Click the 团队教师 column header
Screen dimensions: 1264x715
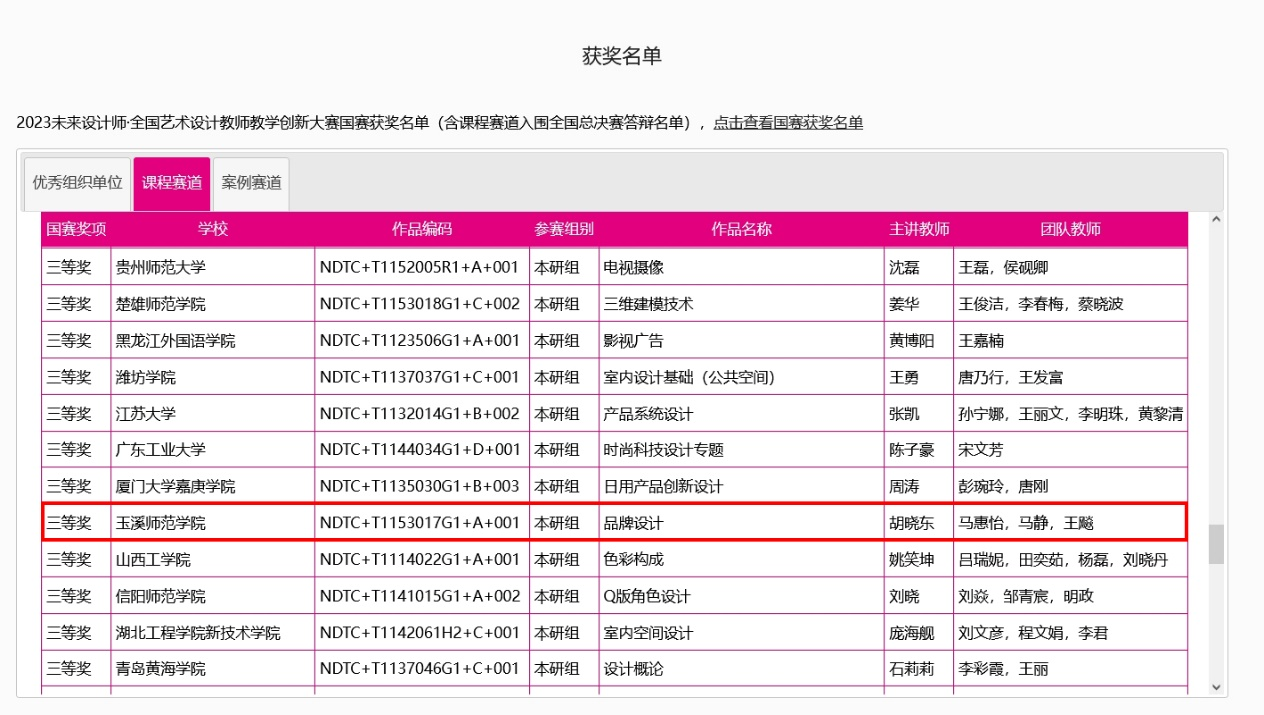(x=1070, y=229)
